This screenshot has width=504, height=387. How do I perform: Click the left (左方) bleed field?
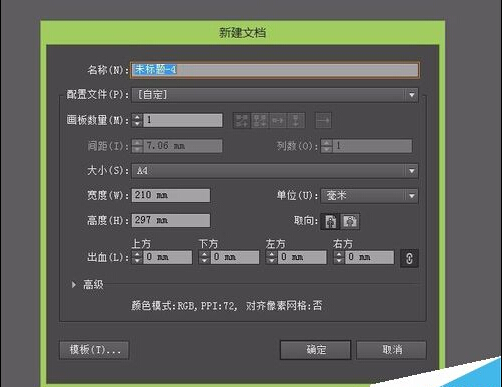tap(302, 257)
